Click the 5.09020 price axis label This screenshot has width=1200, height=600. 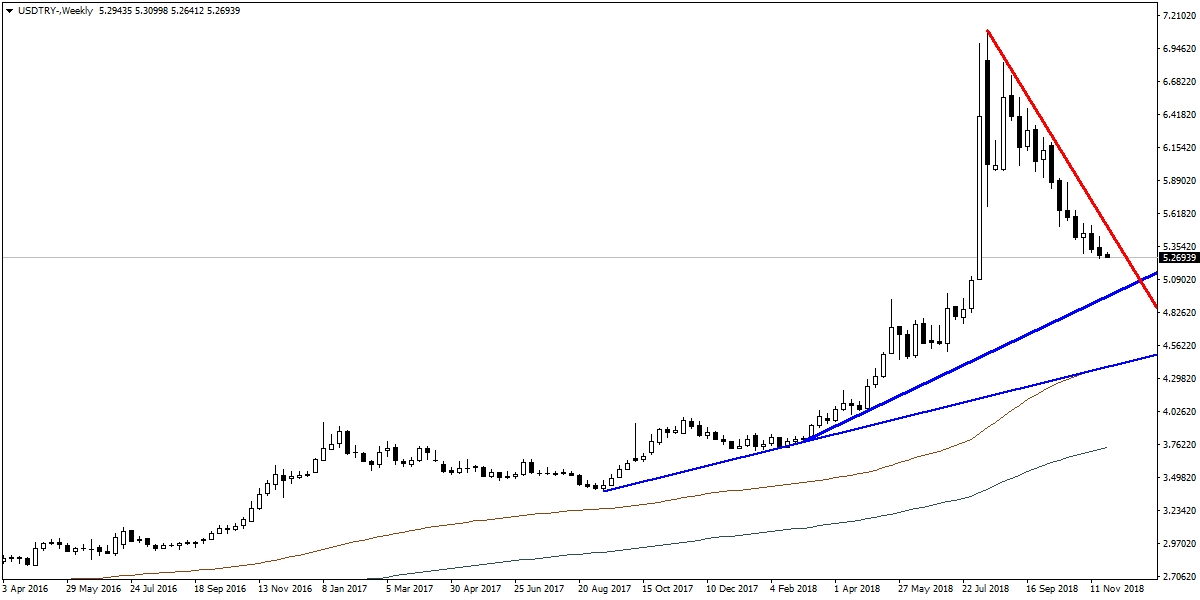(x=1179, y=280)
